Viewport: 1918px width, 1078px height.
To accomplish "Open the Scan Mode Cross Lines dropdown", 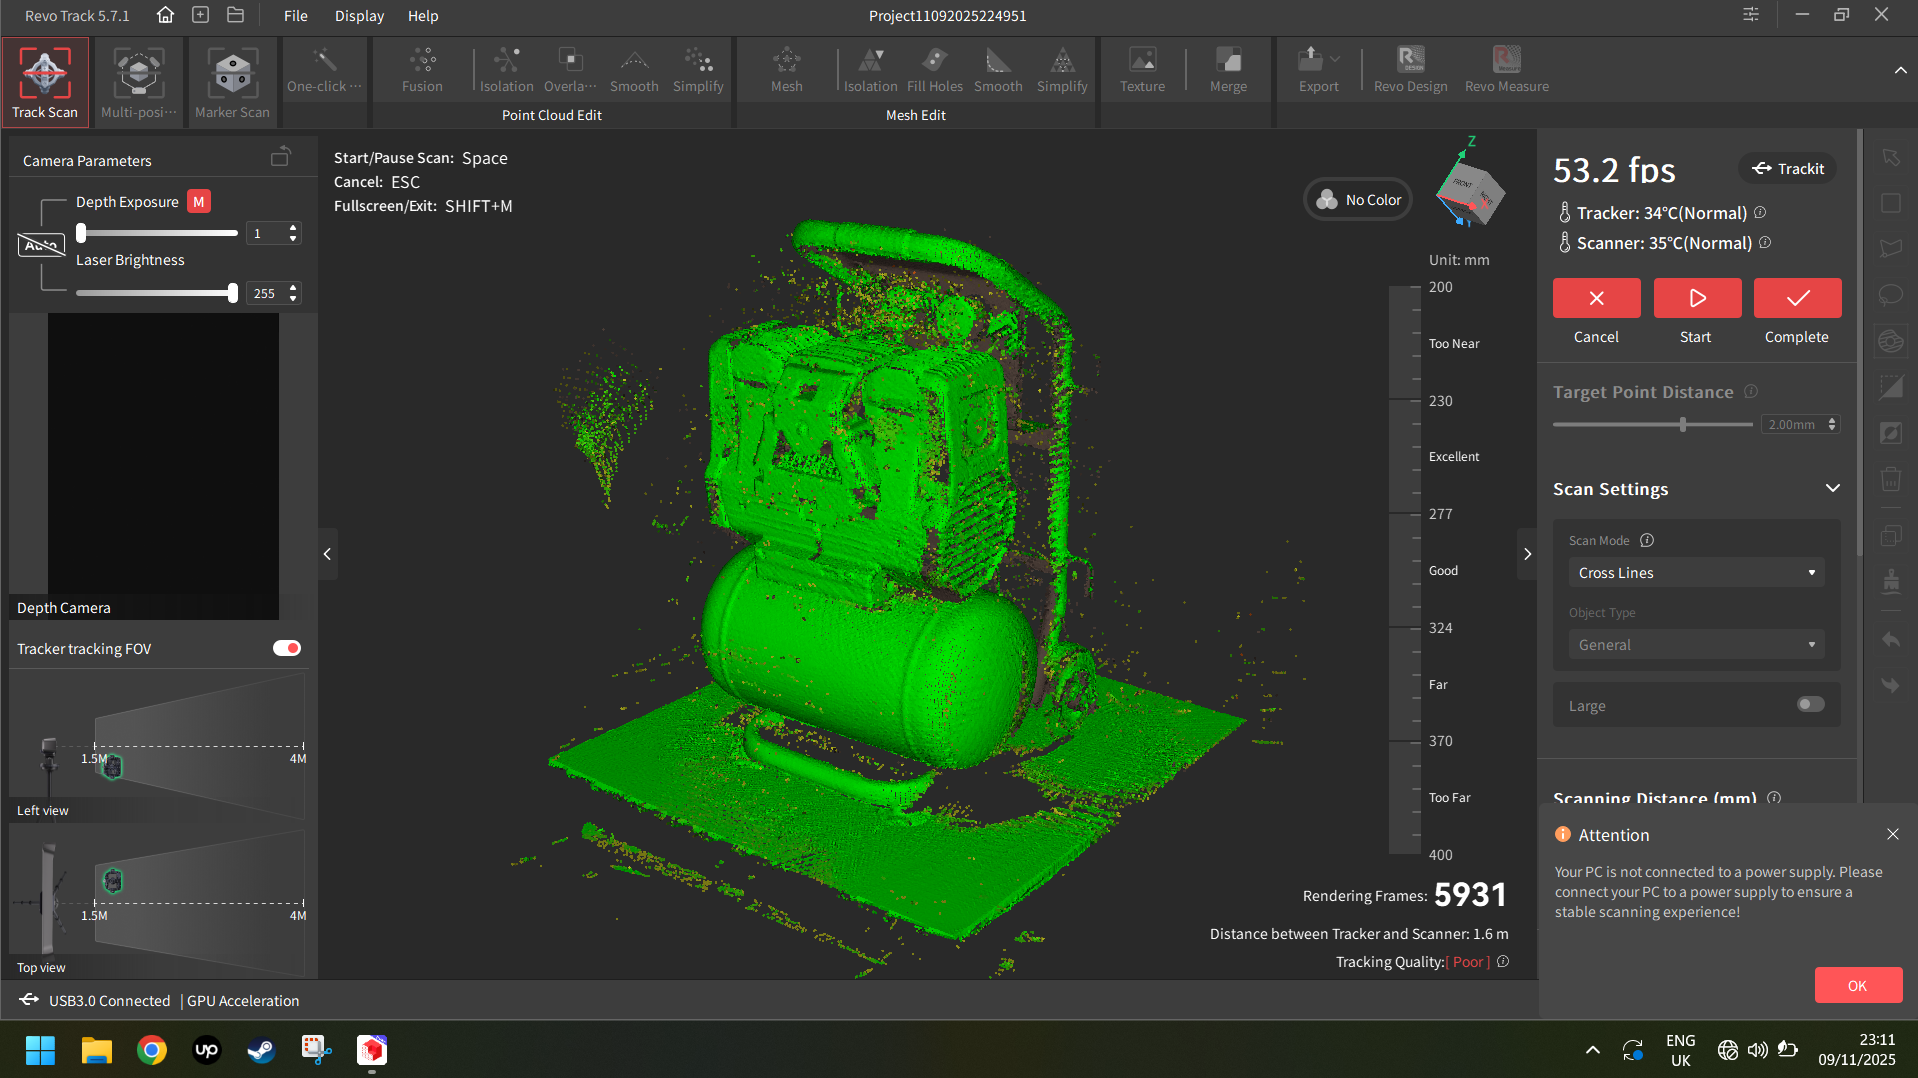I will click(1696, 573).
